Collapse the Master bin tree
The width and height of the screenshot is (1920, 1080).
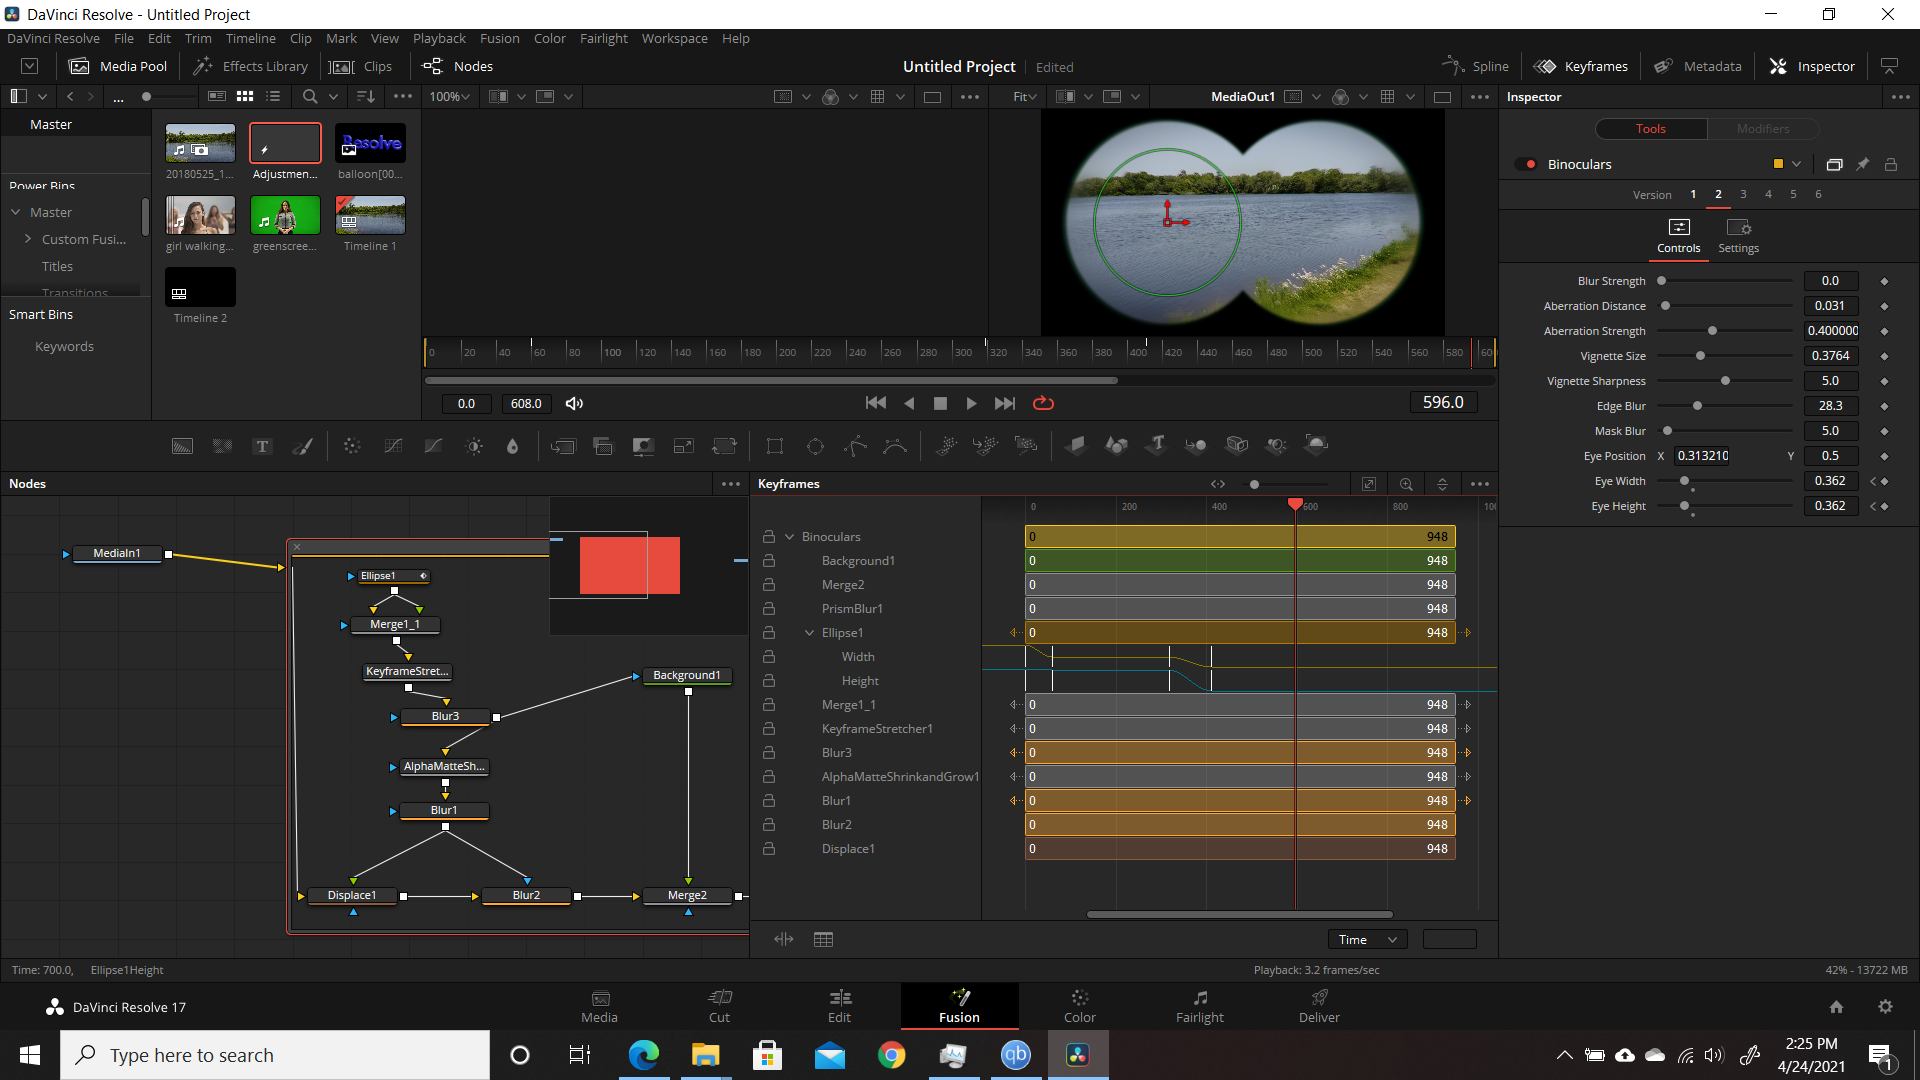coord(16,212)
